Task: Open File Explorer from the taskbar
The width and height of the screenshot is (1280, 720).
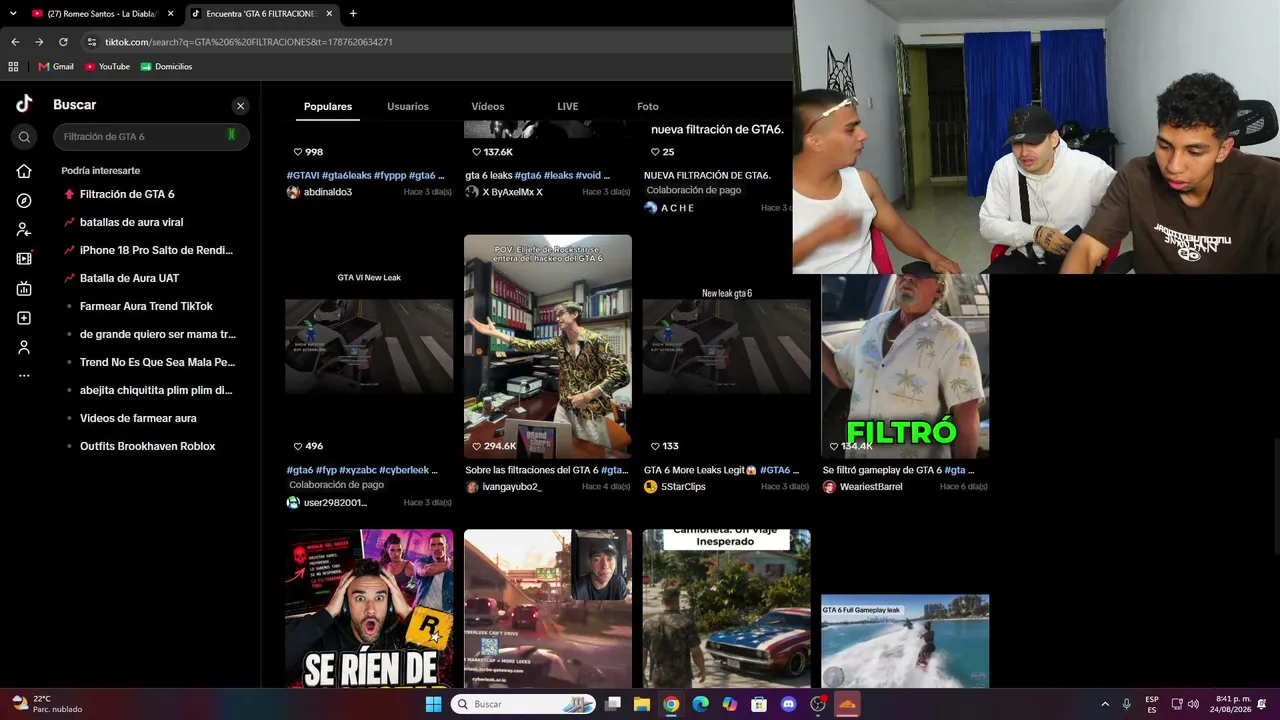Action: [x=641, y=704]
